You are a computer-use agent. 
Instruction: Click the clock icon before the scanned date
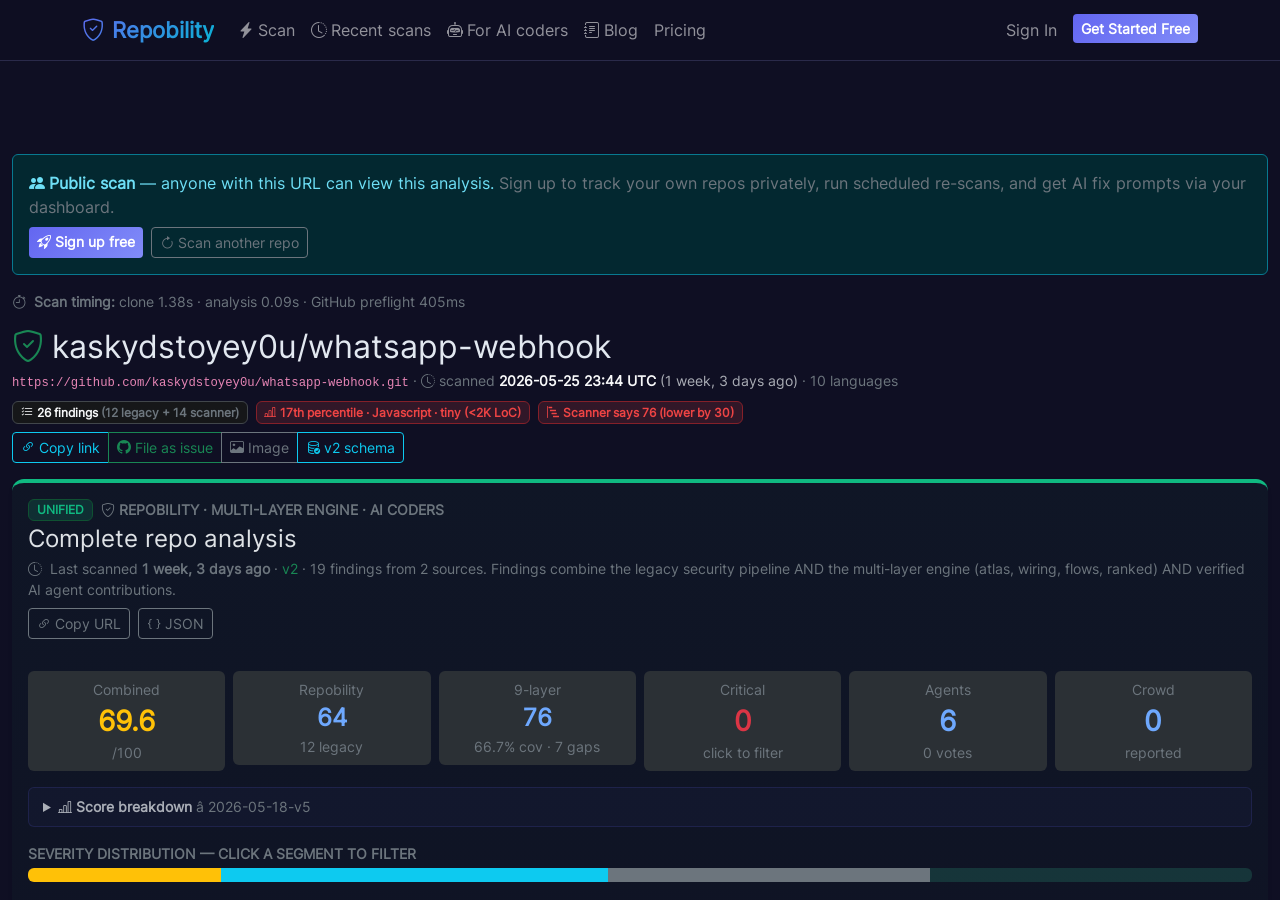428,381
